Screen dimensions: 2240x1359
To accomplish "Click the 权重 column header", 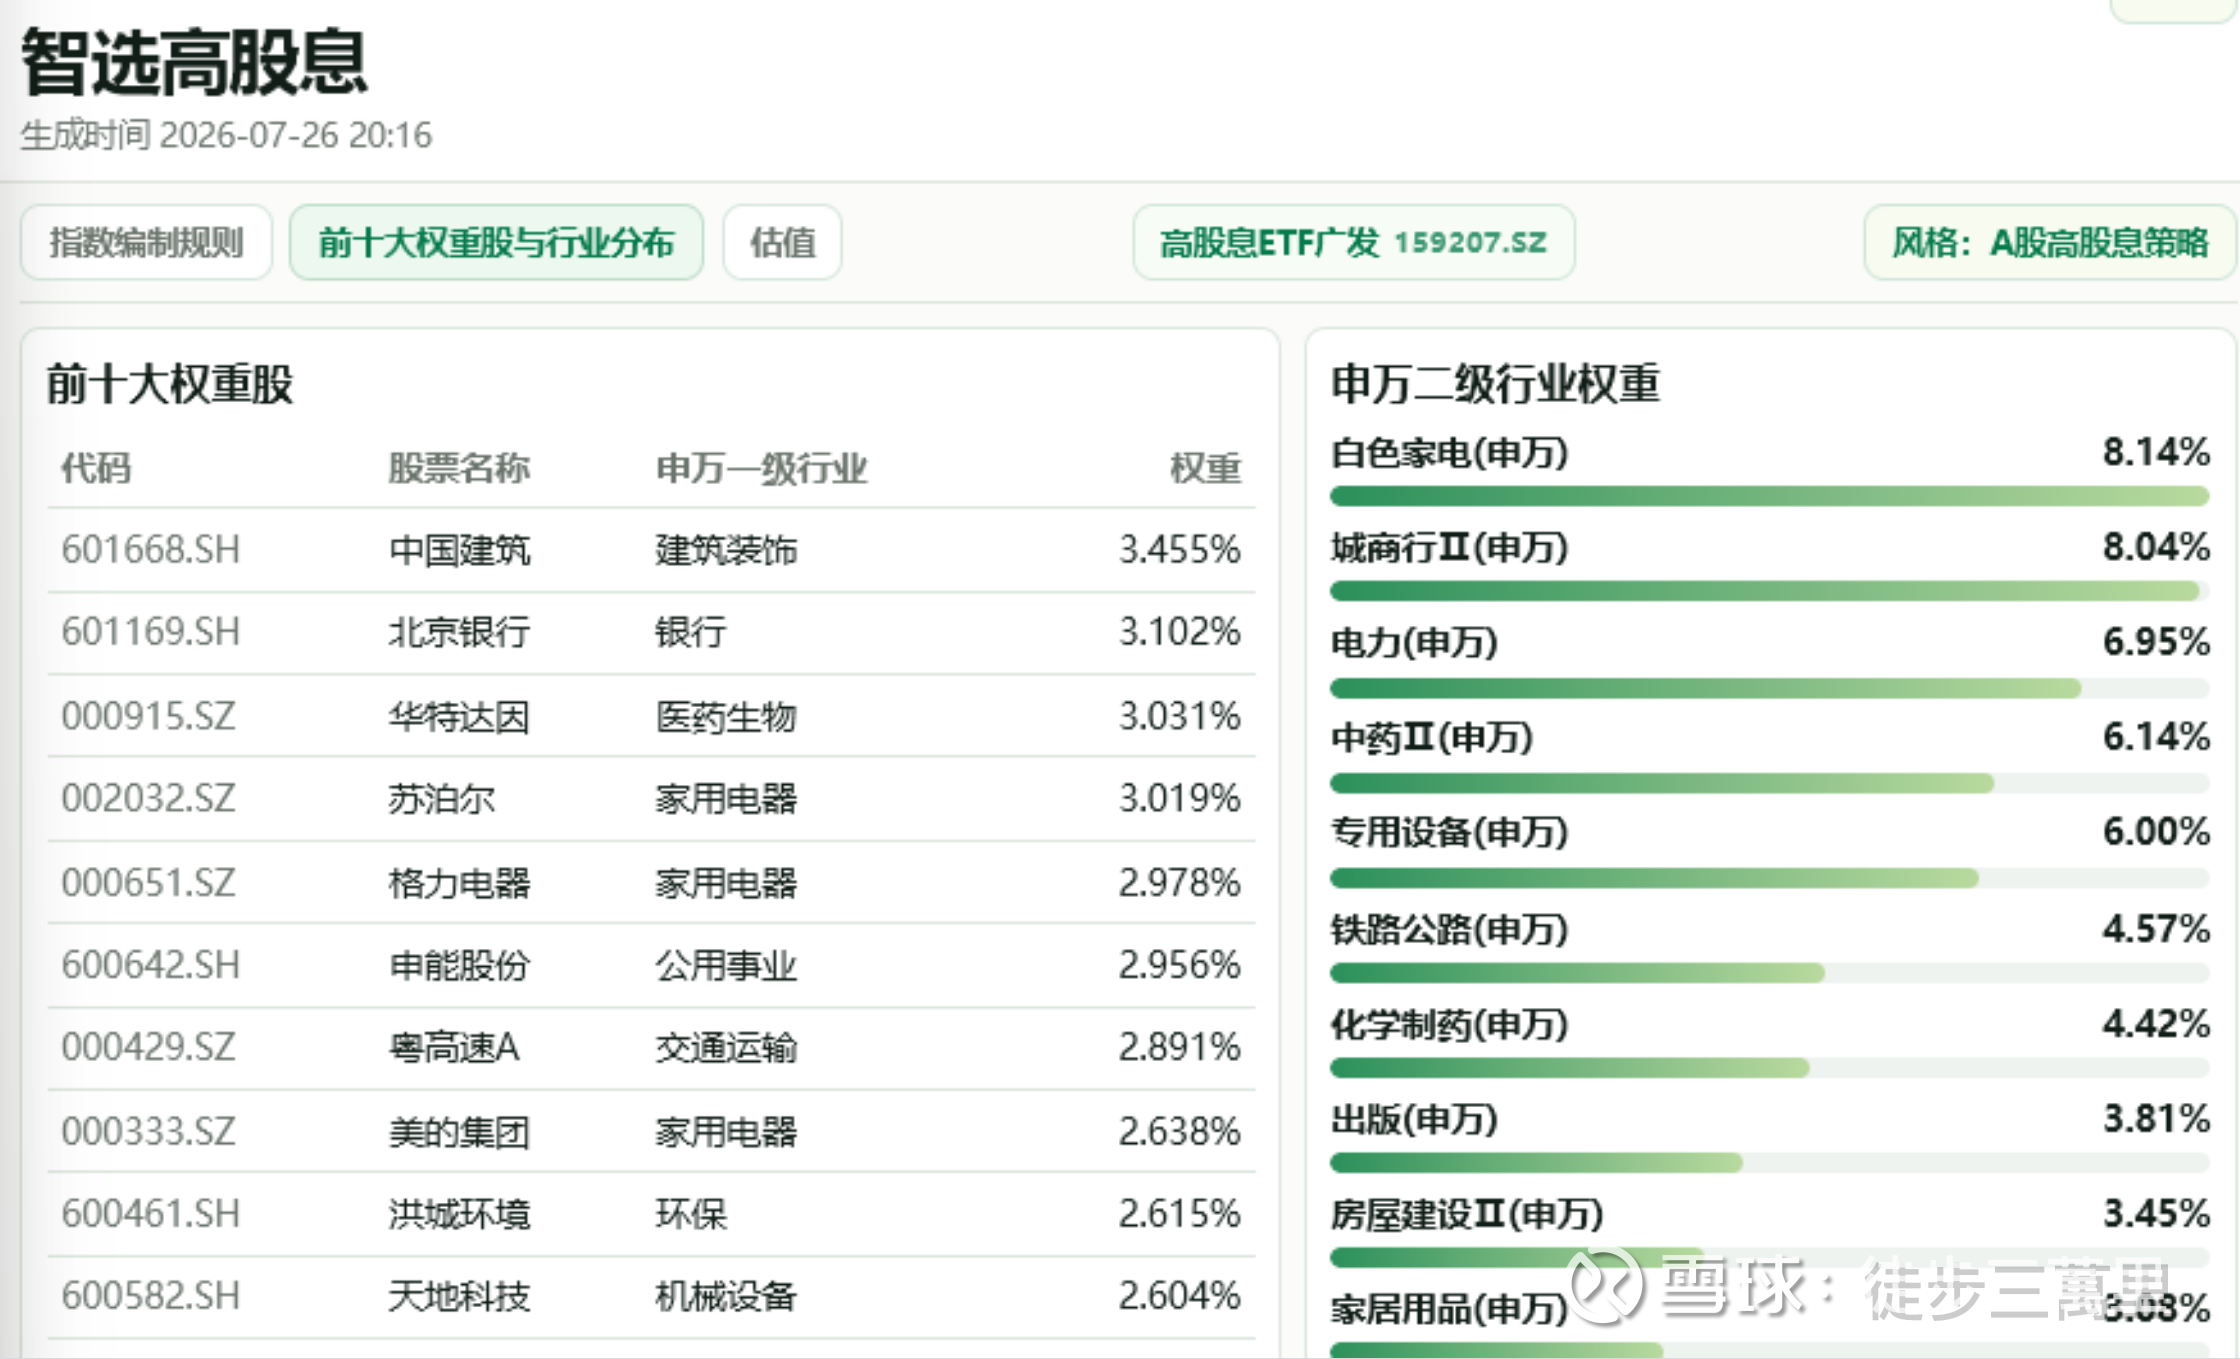I will (1205, 467).
